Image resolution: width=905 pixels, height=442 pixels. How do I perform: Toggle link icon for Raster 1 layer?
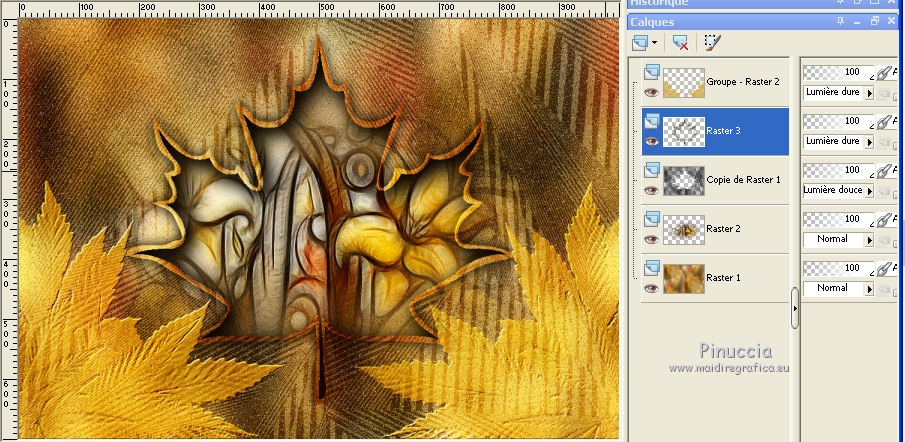(x=883, y=269)
